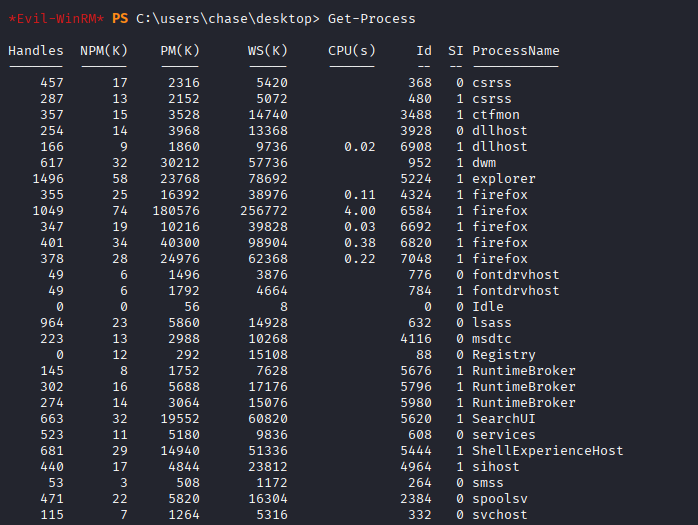The width and height of the screenshot is (698, 525).
Task: Click the working set value 60820
Action: coord(268,419)
